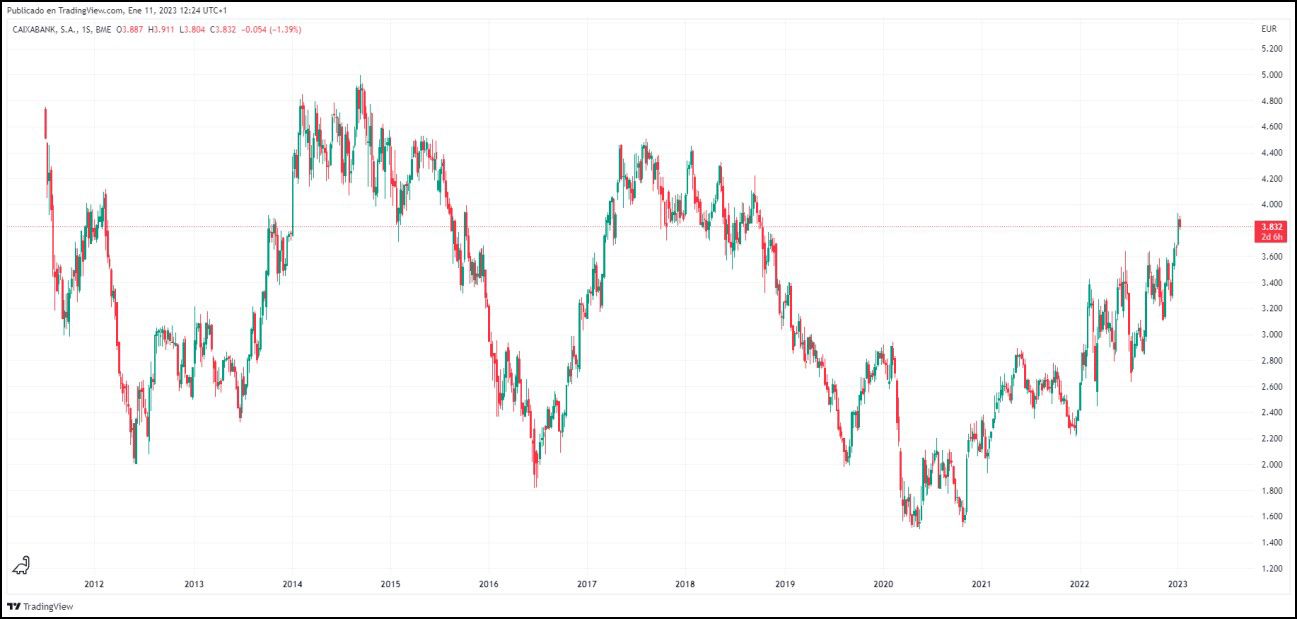The width and height of the screenshot is (1297, 619).
Task: Click the 1.200 level on price scale
Action: click(1271, 568)
